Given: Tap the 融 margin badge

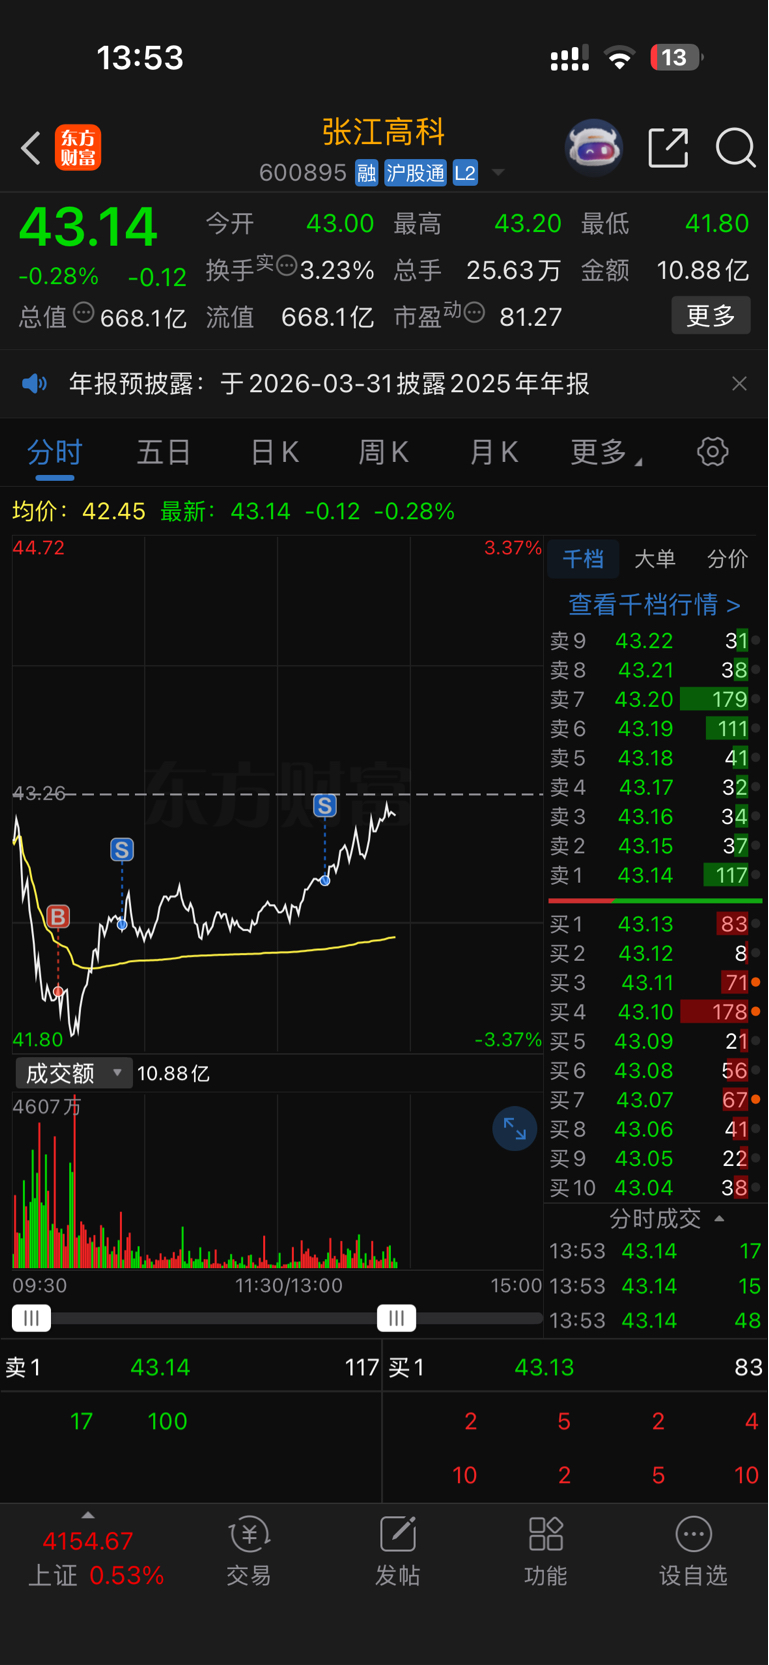Looking at the screenshot, I should pyautogui.click(x=367, y=173).
